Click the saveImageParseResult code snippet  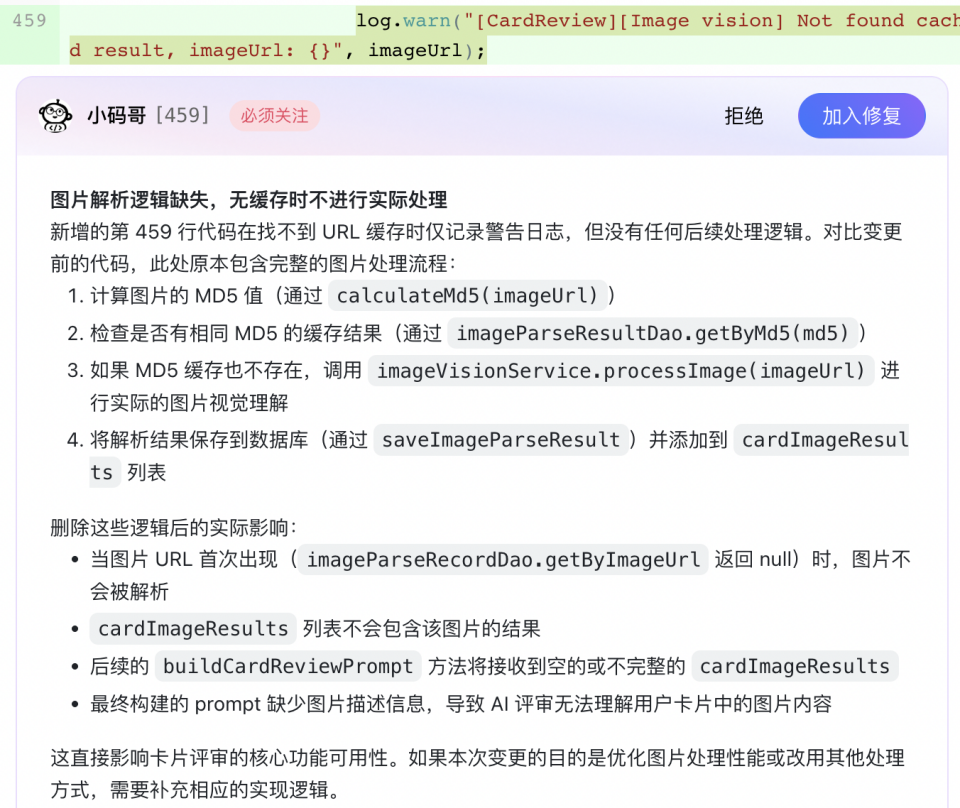(501, 440)
